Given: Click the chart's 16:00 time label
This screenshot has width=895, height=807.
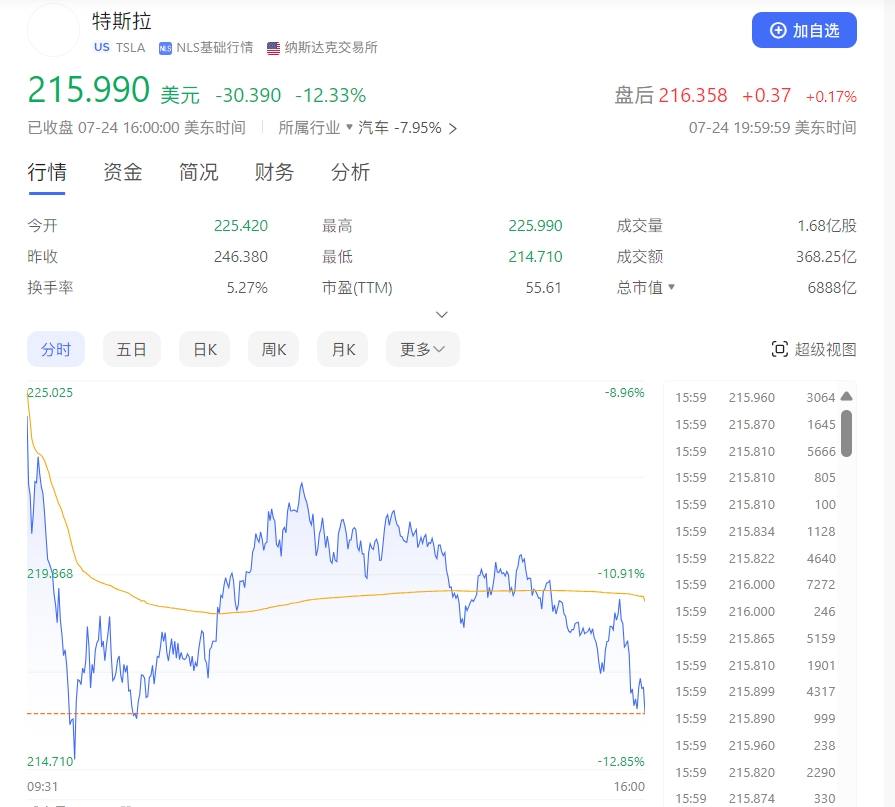Looking at the screenshot, I should (629, 787).
